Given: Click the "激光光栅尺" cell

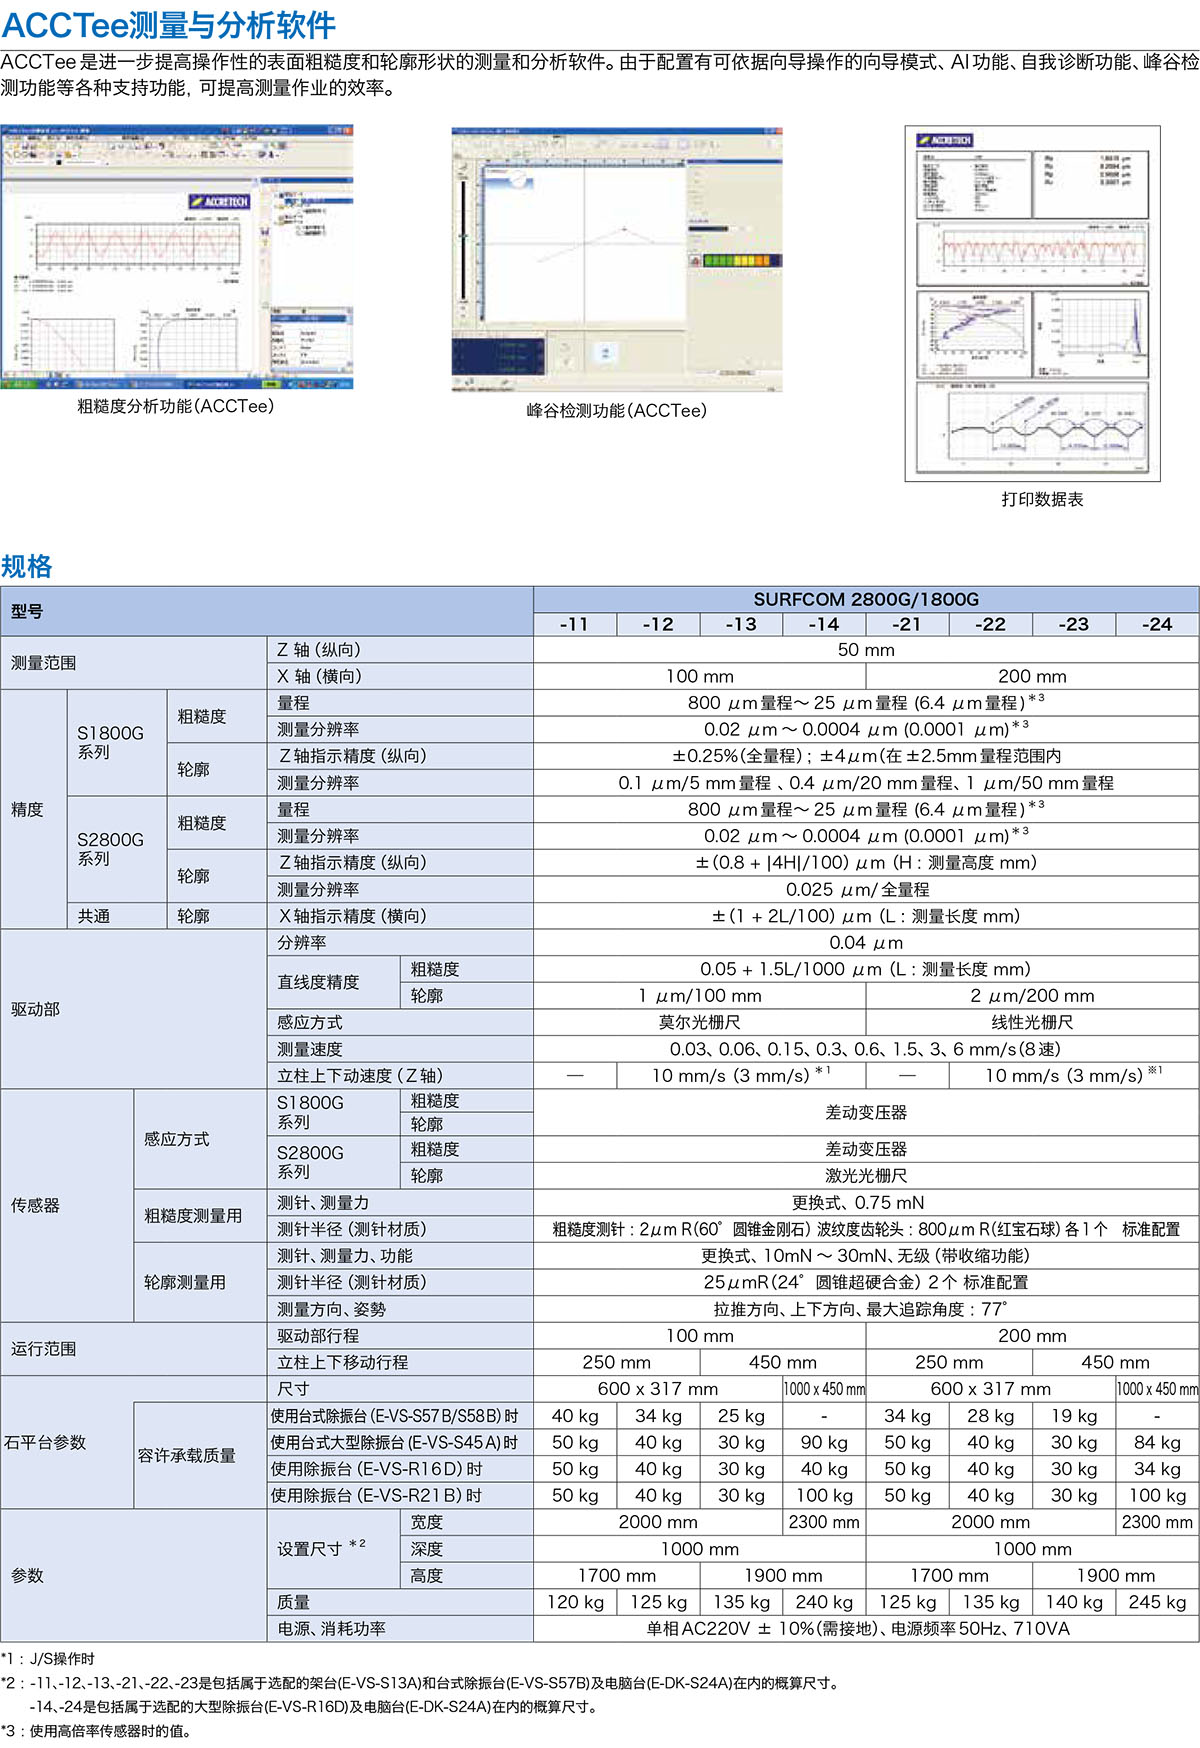Looking at the screenshot, I should (x=866, y=1176).
